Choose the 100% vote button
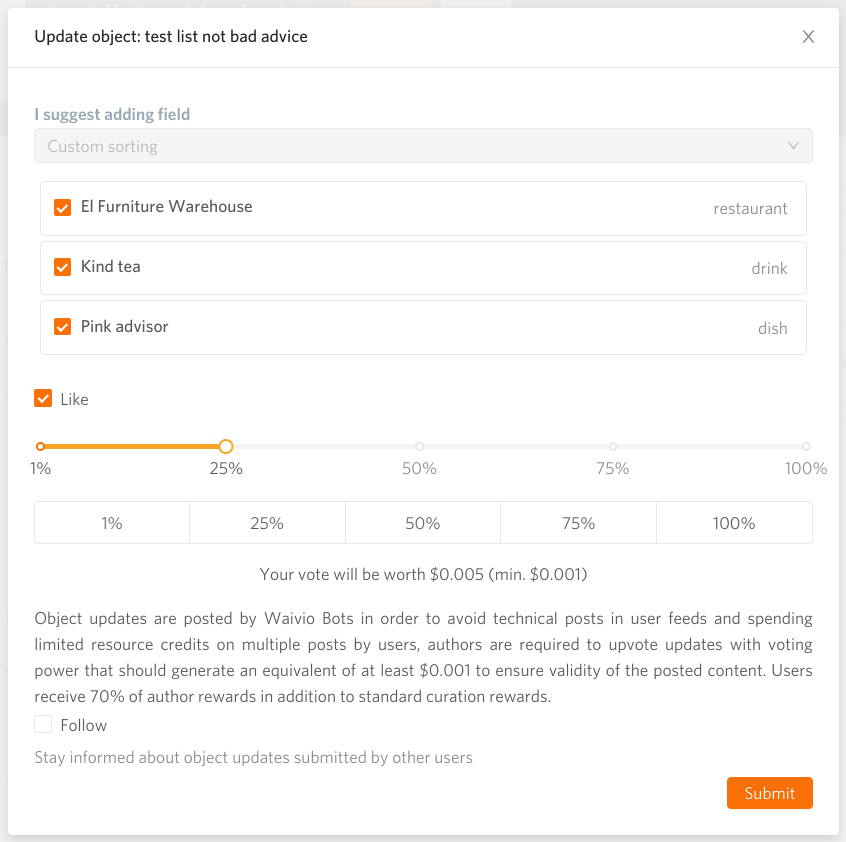This screenshot has height=842, width=846. coord(734,523)
